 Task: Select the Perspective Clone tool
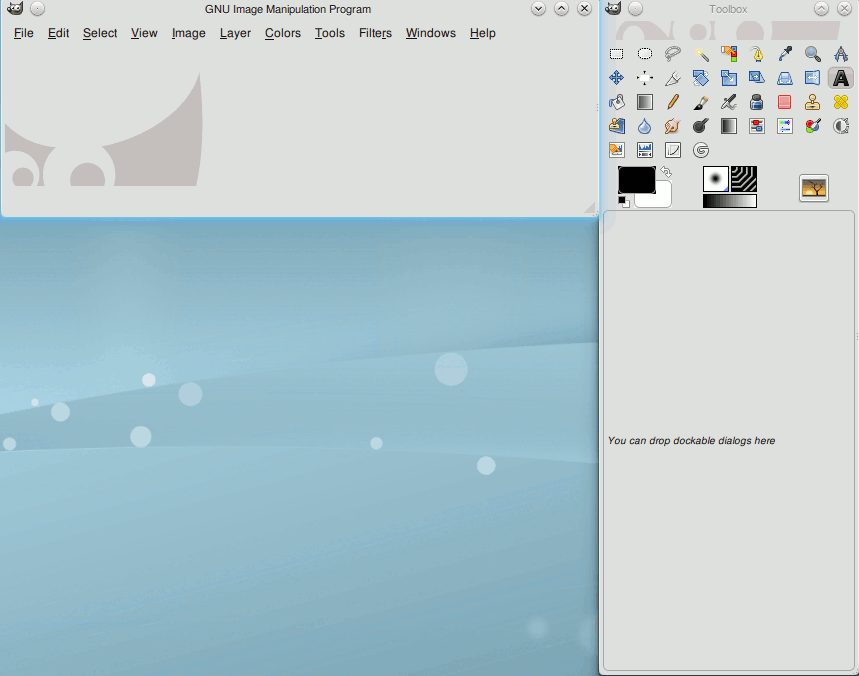(x=616, y=126)
